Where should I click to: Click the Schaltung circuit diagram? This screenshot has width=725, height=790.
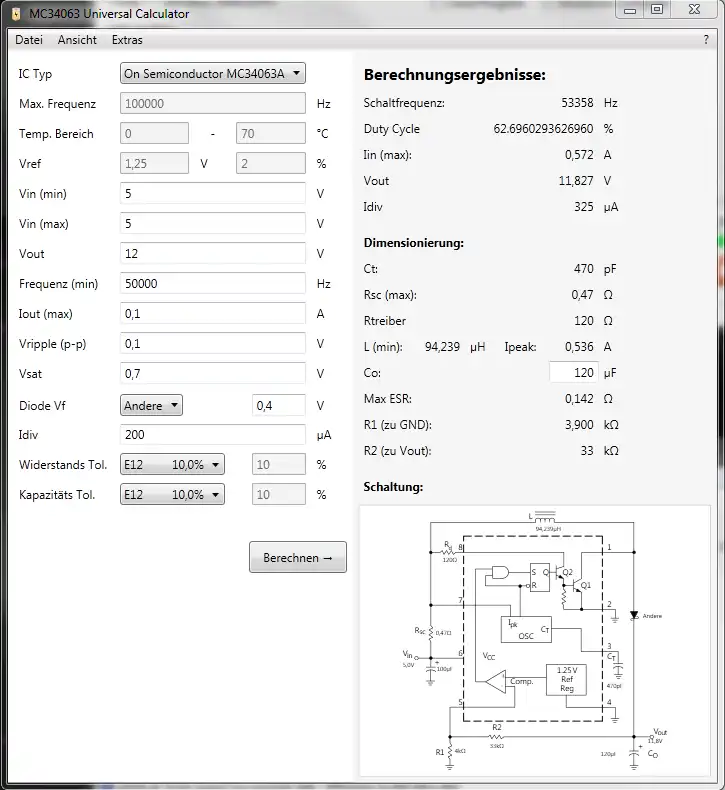click(x=535, y=641)
